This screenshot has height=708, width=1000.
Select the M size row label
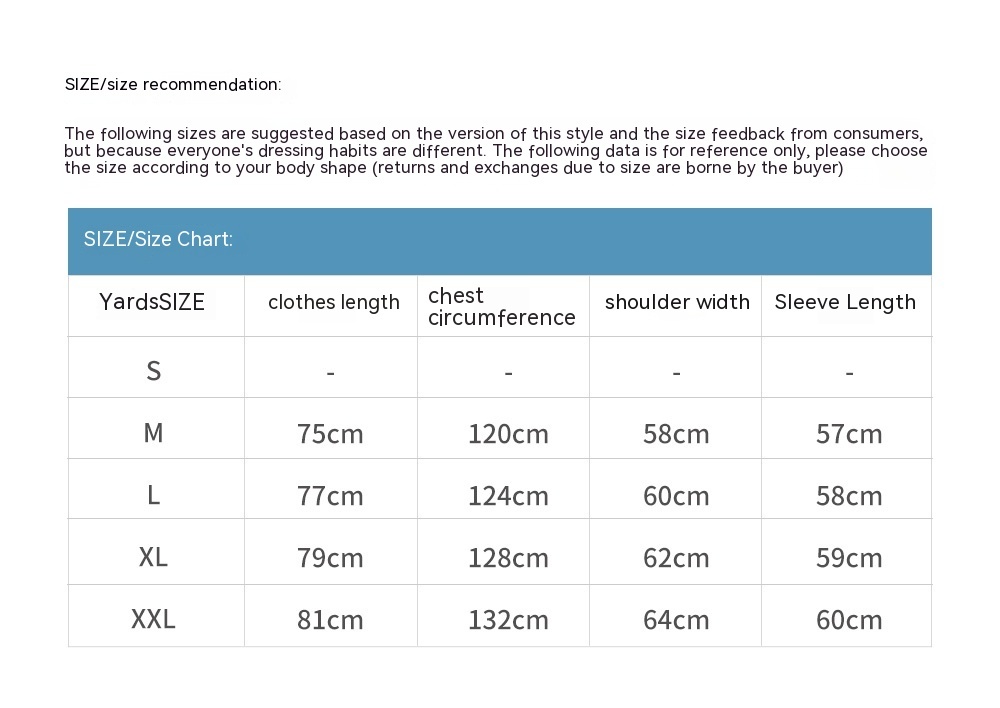coord(153,433)
